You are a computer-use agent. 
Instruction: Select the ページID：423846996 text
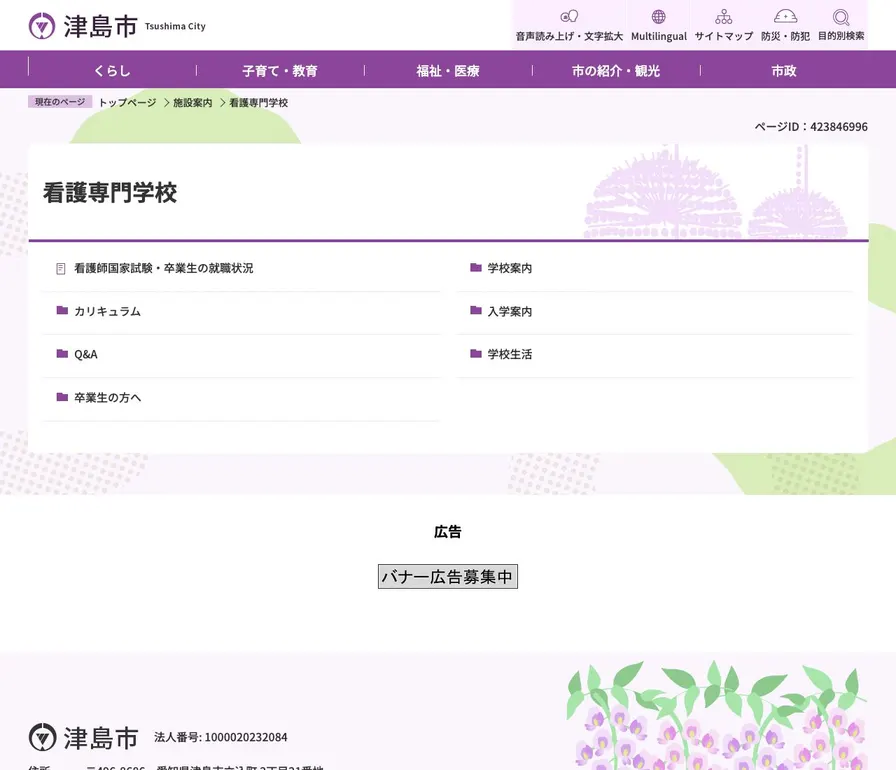(x=811, y=127)
